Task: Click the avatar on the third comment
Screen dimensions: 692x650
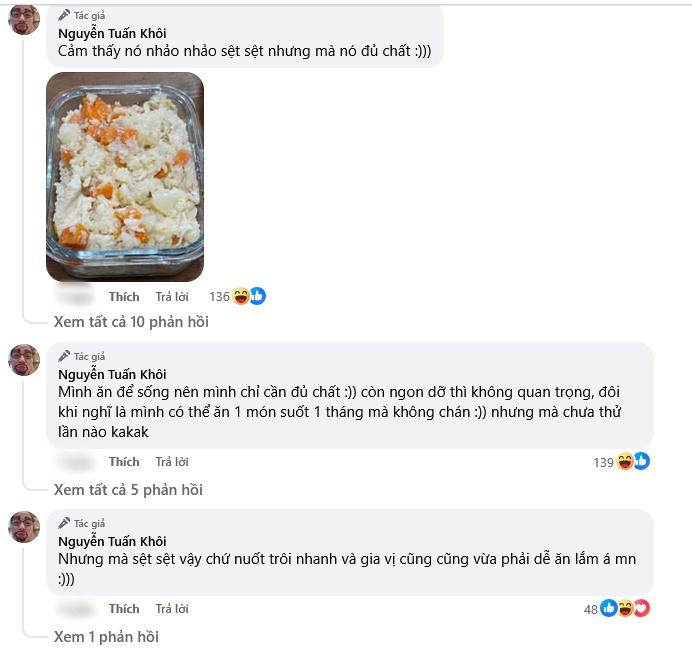Action: coord(24,527)
